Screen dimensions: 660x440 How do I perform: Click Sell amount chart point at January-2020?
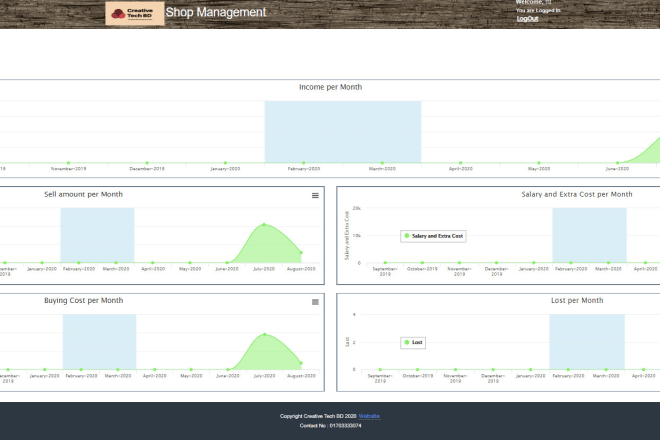[x=42, y=263]
